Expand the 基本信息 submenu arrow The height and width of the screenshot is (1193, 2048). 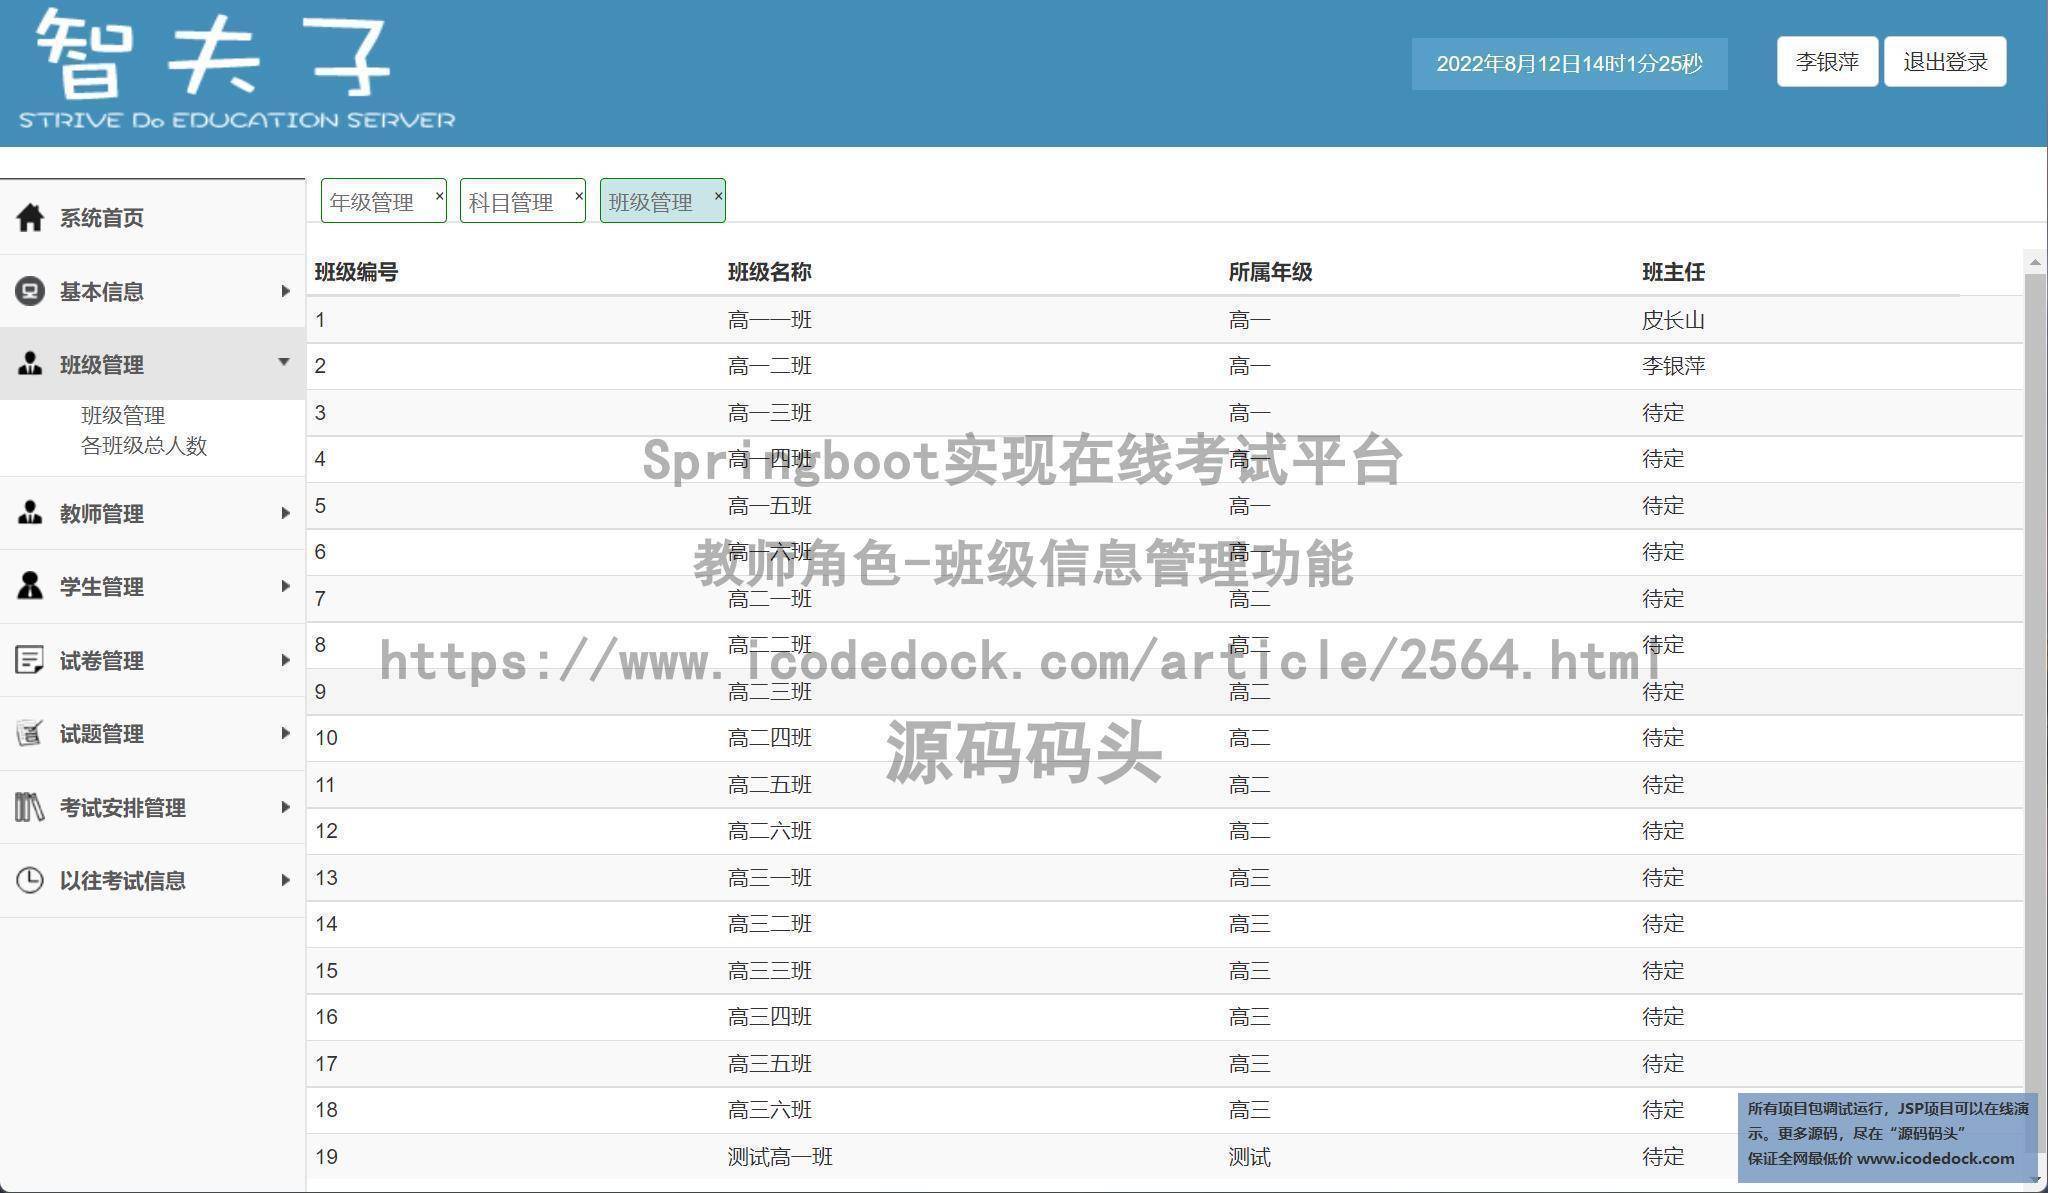click(x=285, y=291)
